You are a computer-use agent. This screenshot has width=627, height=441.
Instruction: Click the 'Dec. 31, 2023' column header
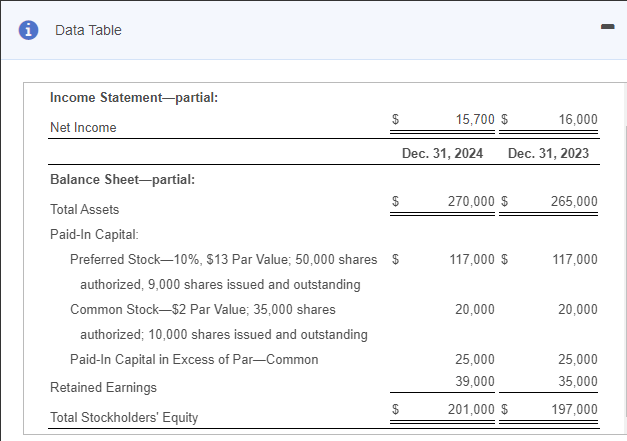(x=548, y=153)
